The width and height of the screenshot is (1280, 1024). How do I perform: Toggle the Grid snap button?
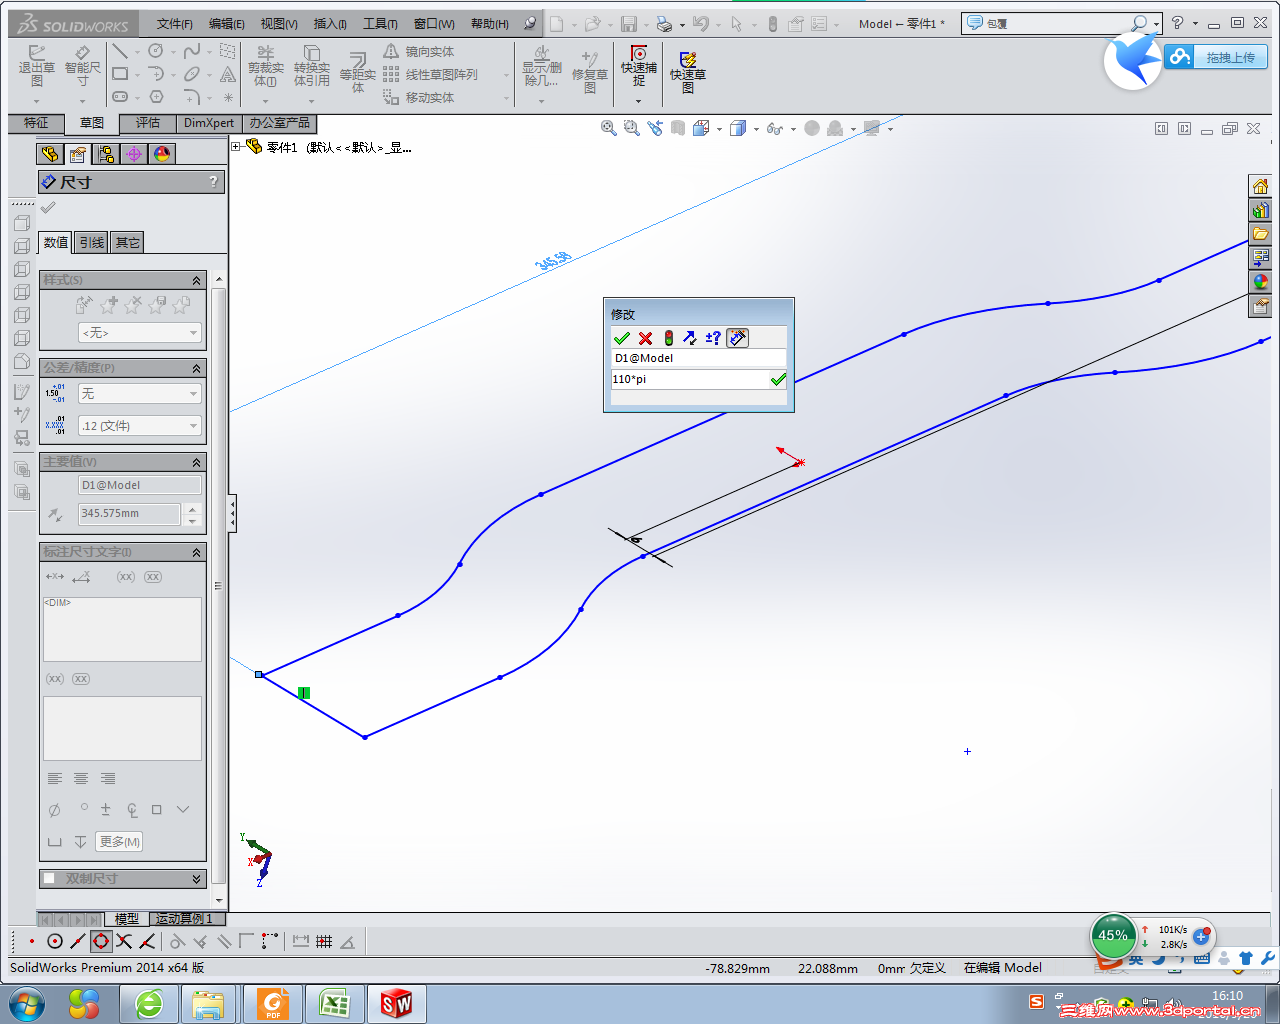(x=324, y=941)
